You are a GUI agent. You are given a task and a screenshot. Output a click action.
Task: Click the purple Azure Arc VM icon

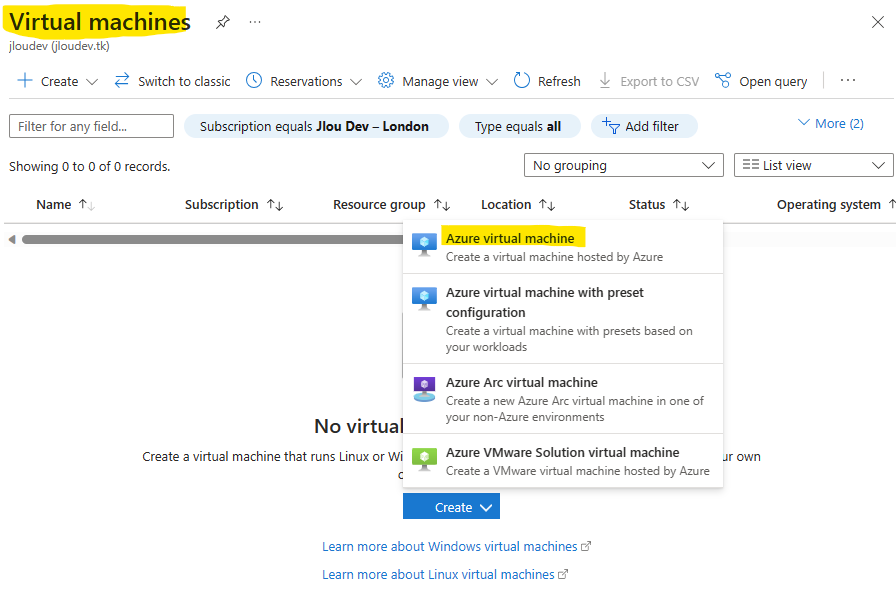click(424, 389)
